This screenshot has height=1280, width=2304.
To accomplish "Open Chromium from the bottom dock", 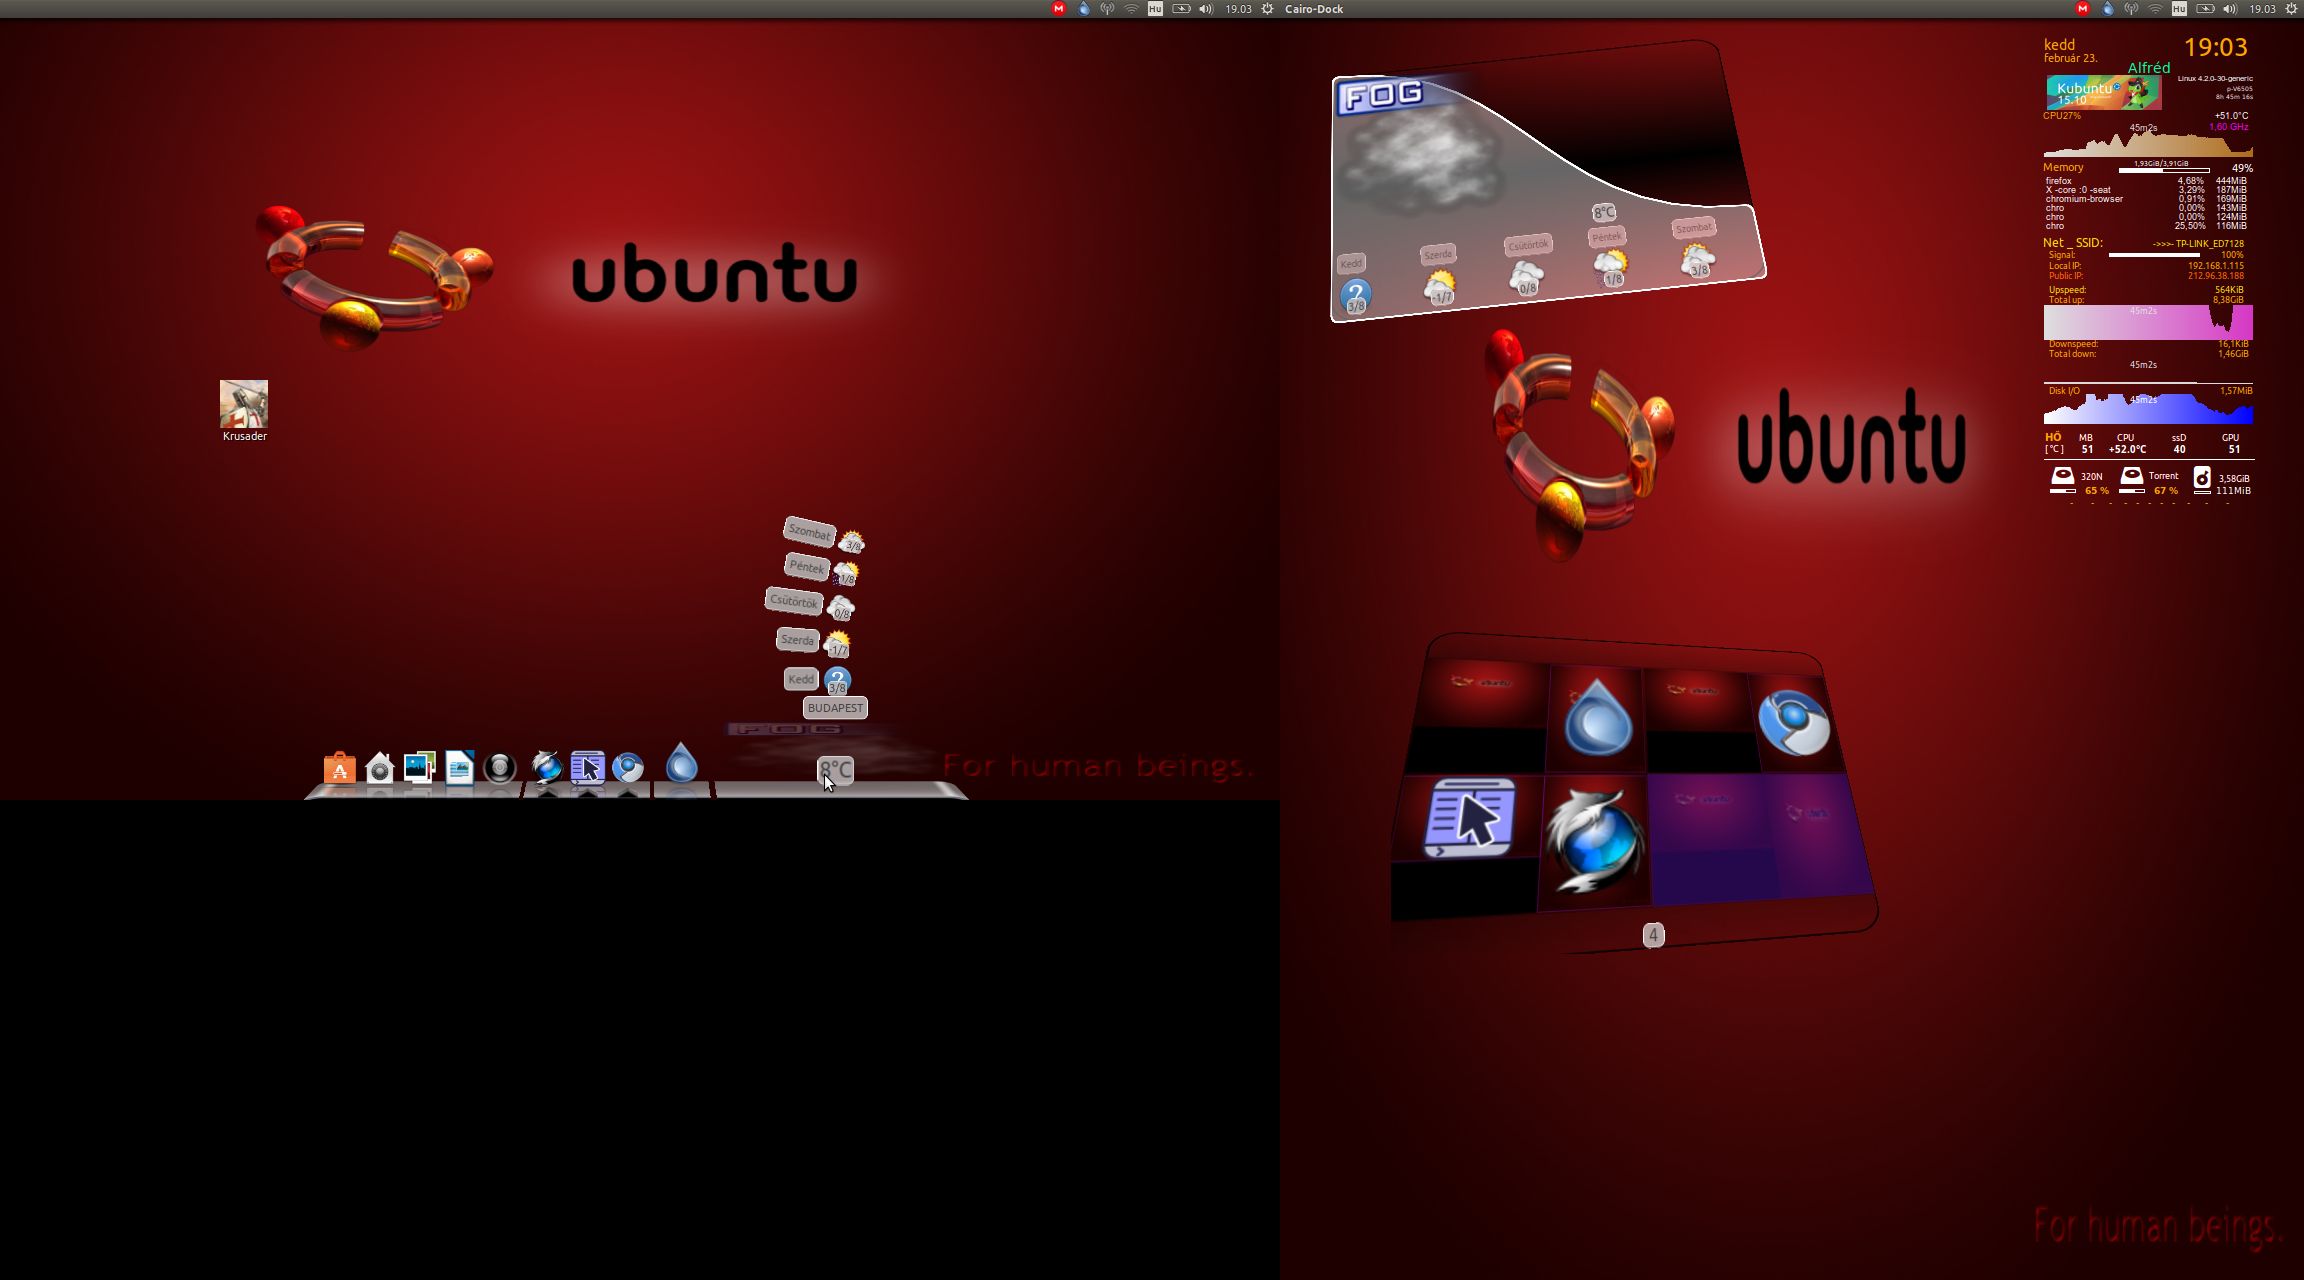I will (628, 767).
